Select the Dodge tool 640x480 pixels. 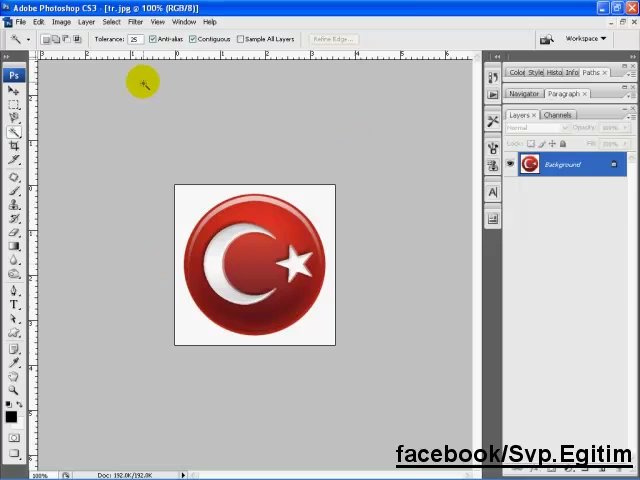13,274
